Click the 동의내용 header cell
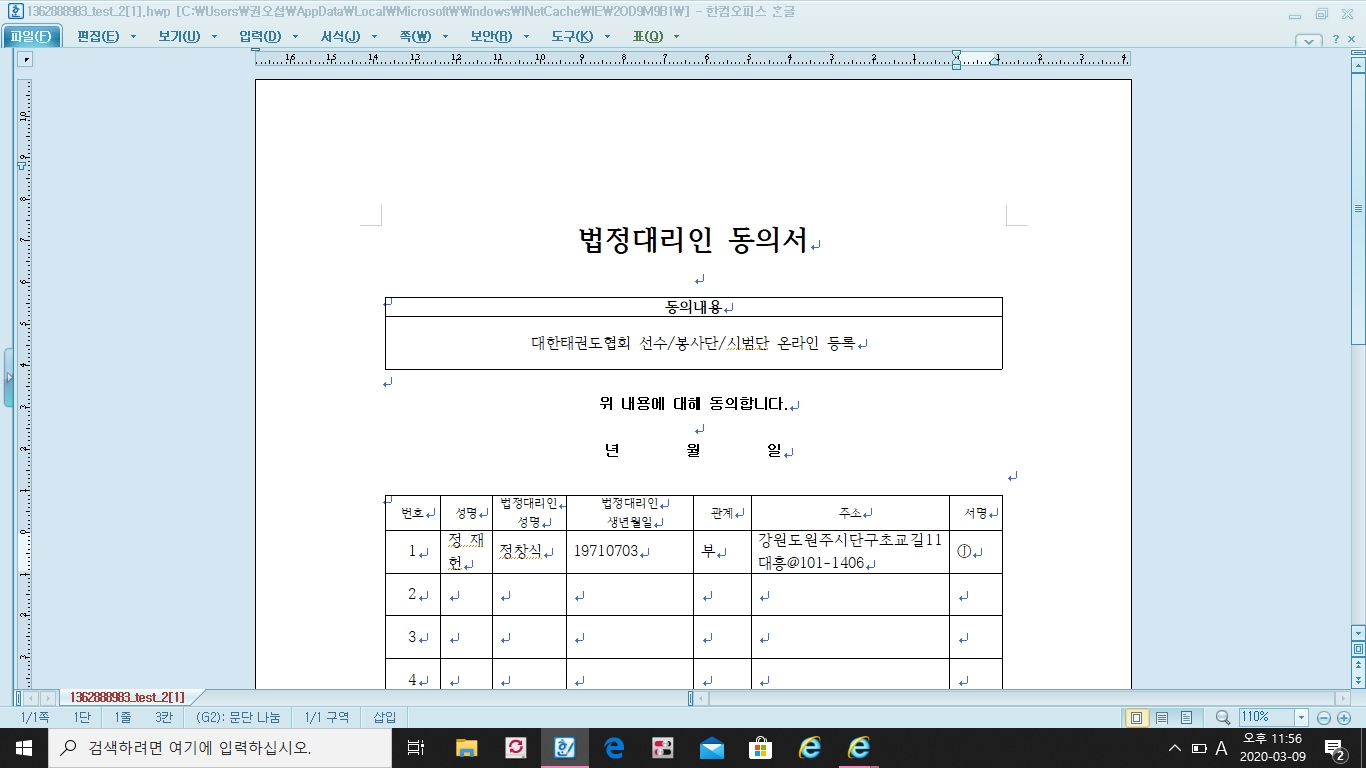The height and width of the screenshot is (768, 1366). tap(694, 307)
